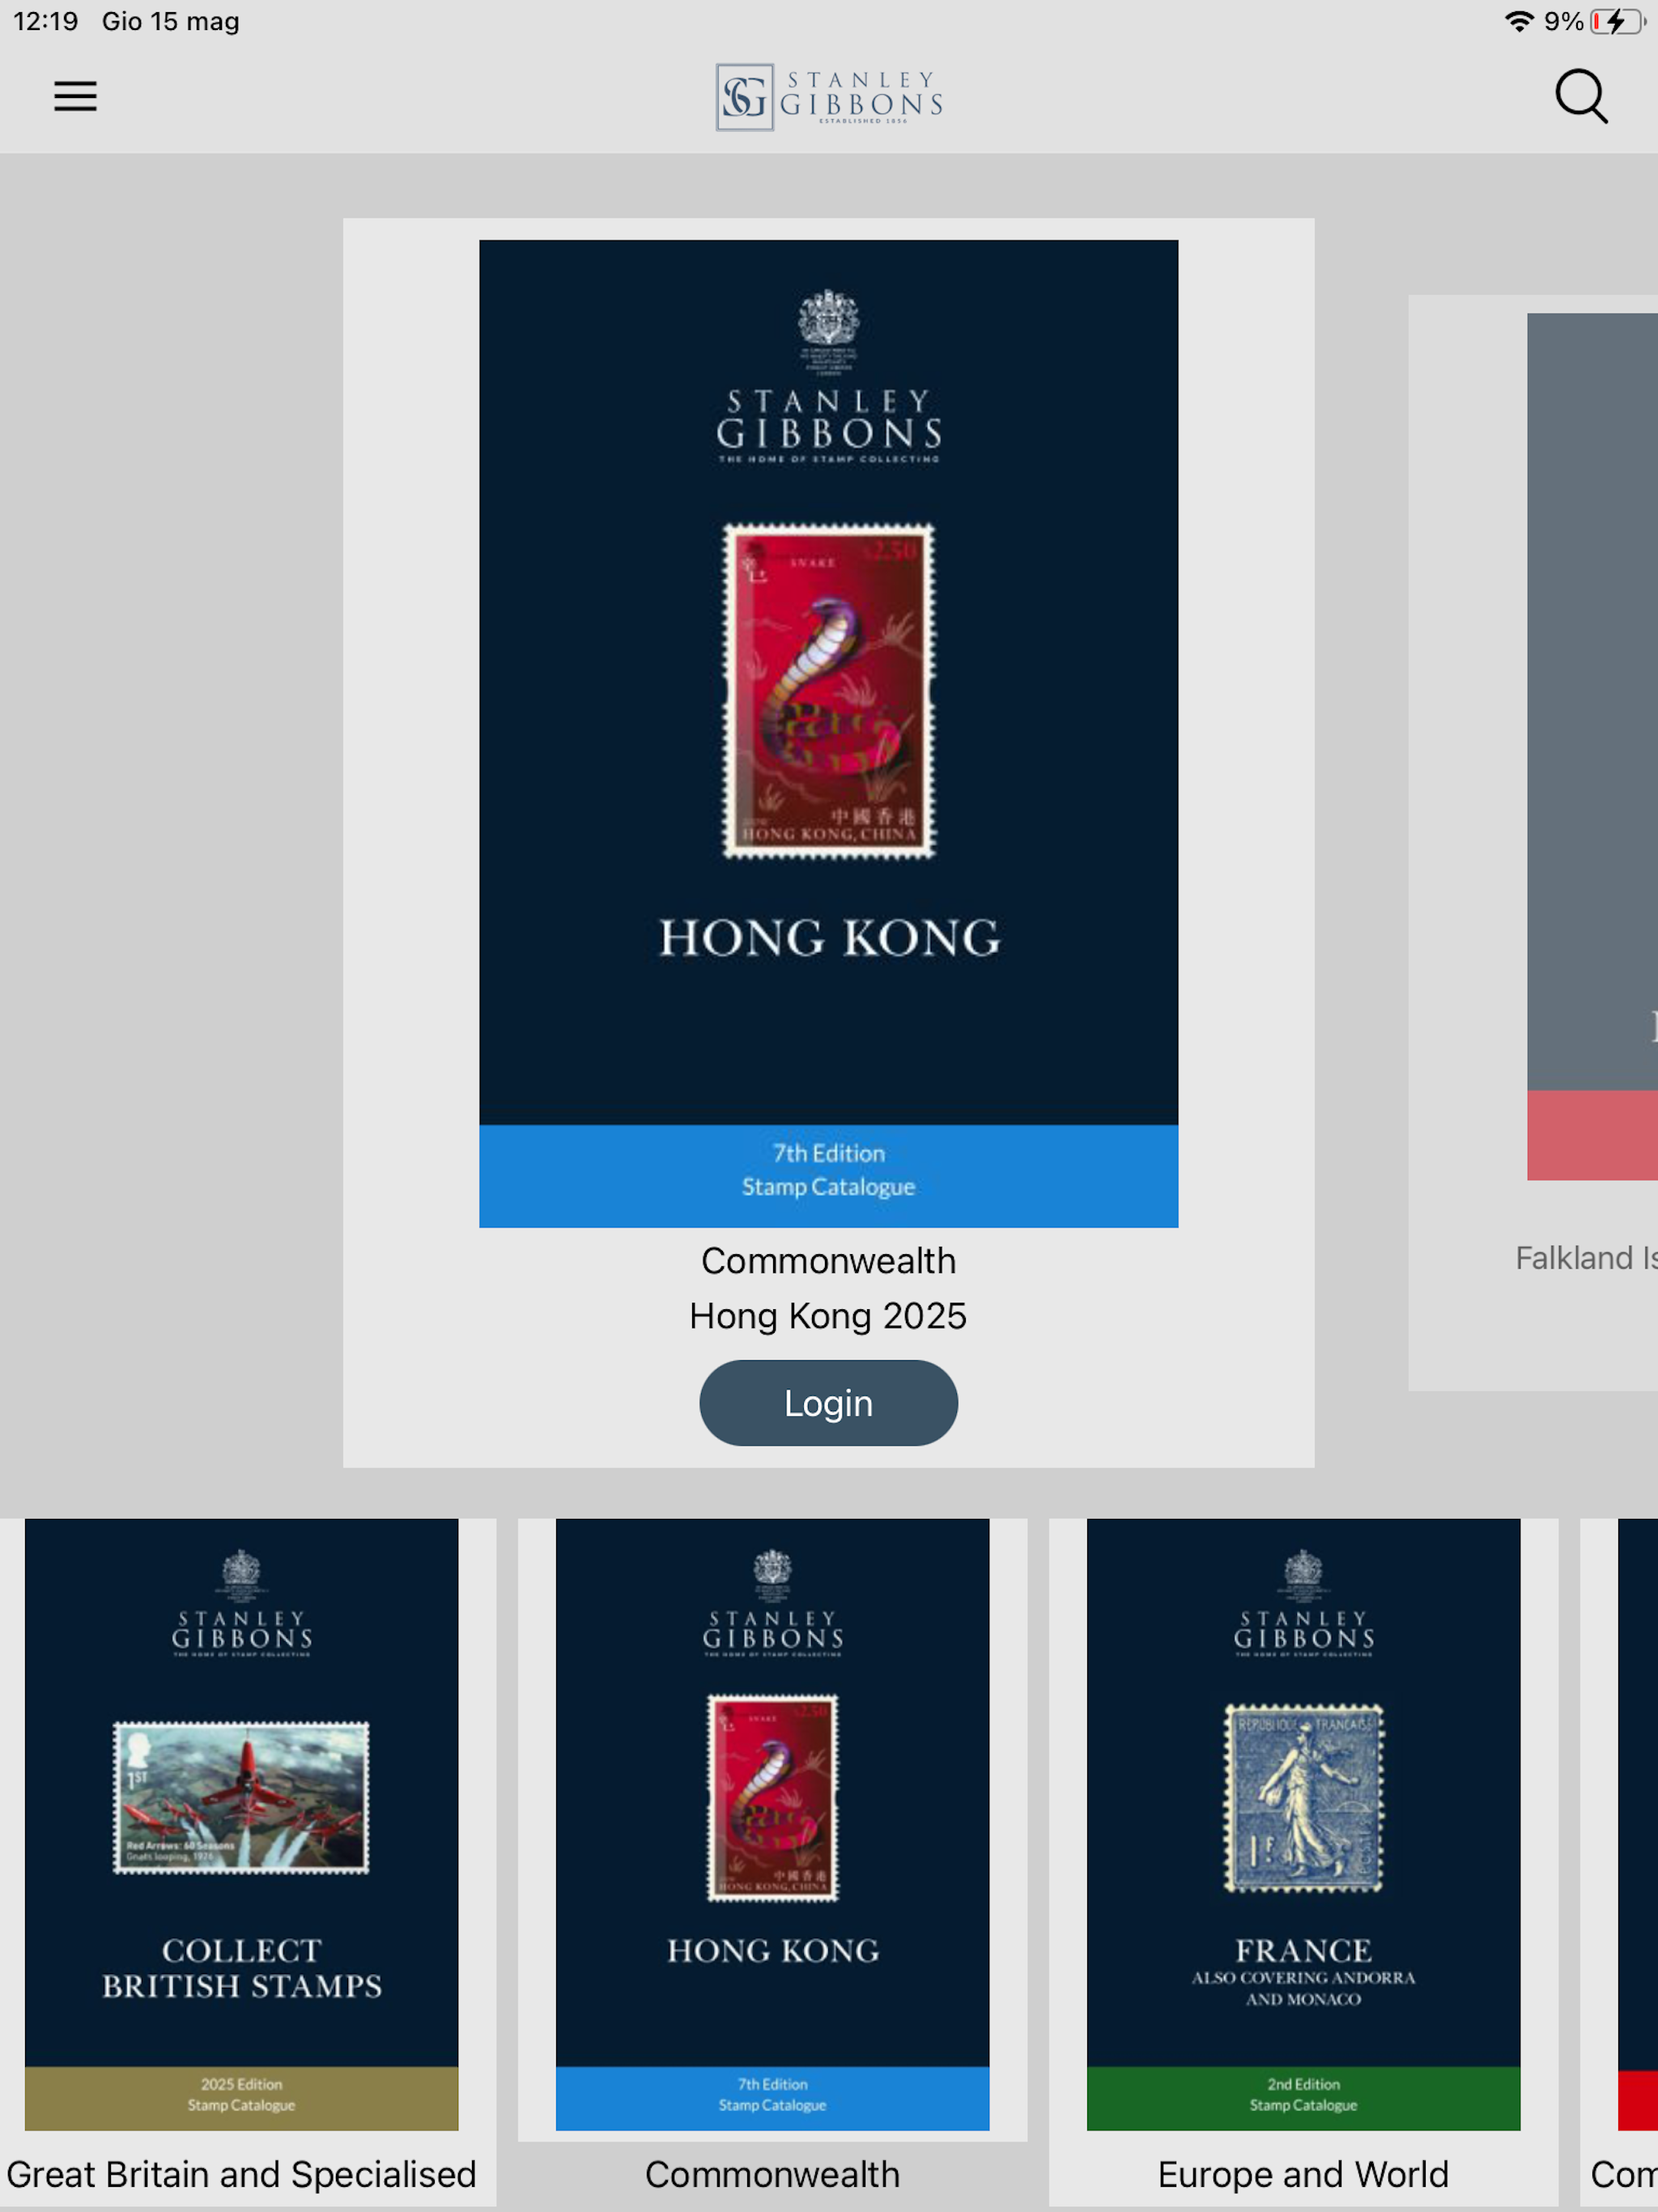Tap the Hong Kong 2025 title text
This screenshot has height=2212, width=1658.
[x=828, y=1315]
